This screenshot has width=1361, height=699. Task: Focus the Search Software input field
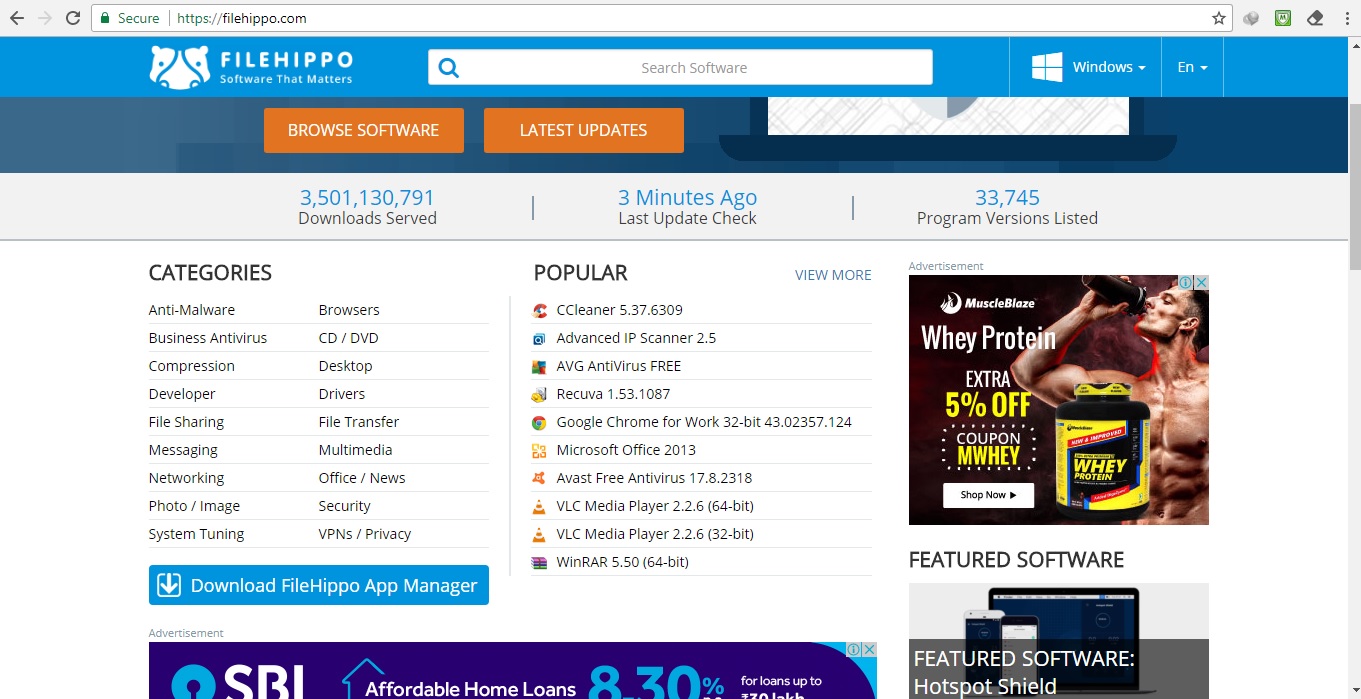click(x=694, y=68)
